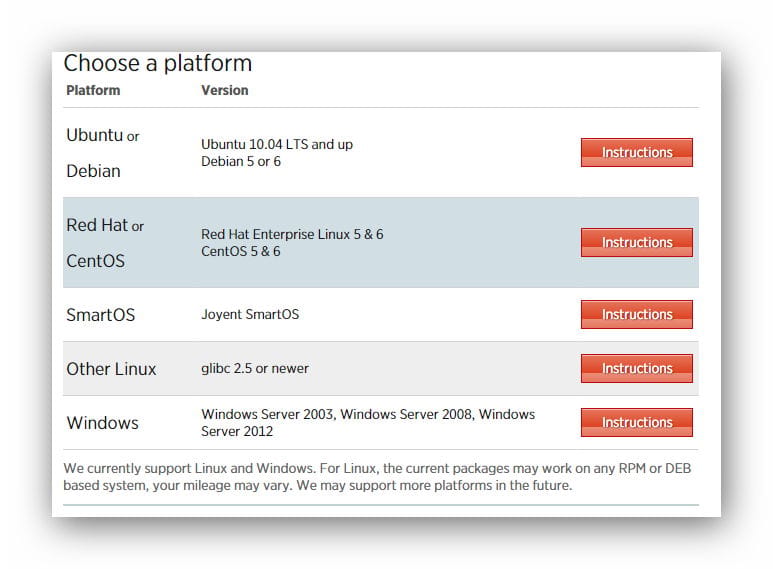Open Instructions for SmartOS

[x=636, y=314]
